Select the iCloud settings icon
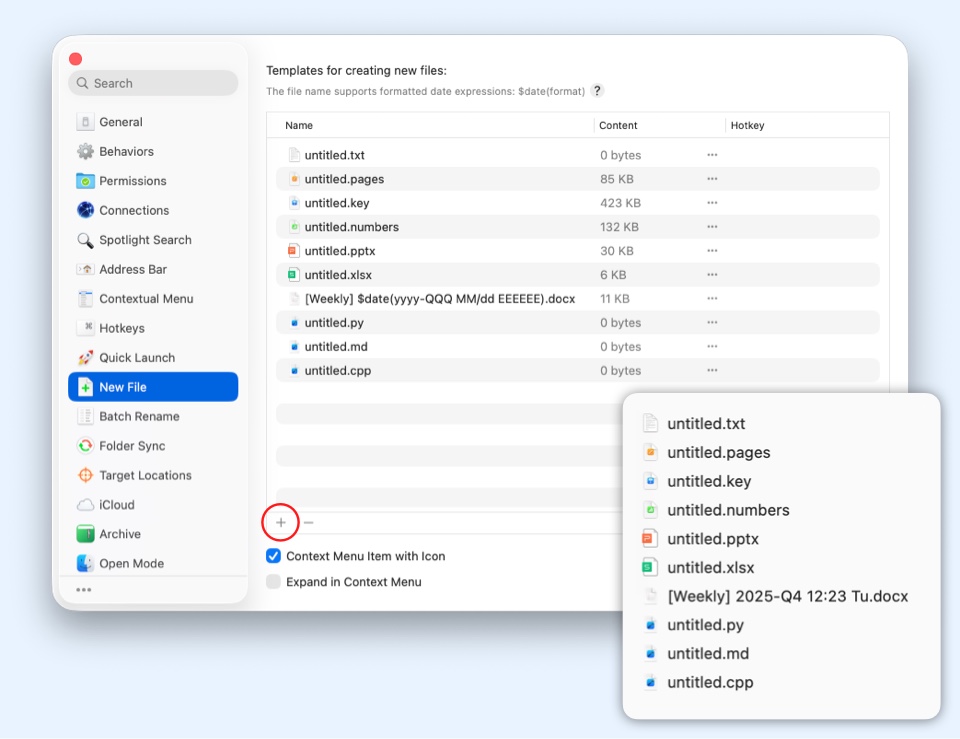 click(x=87, y=504)
